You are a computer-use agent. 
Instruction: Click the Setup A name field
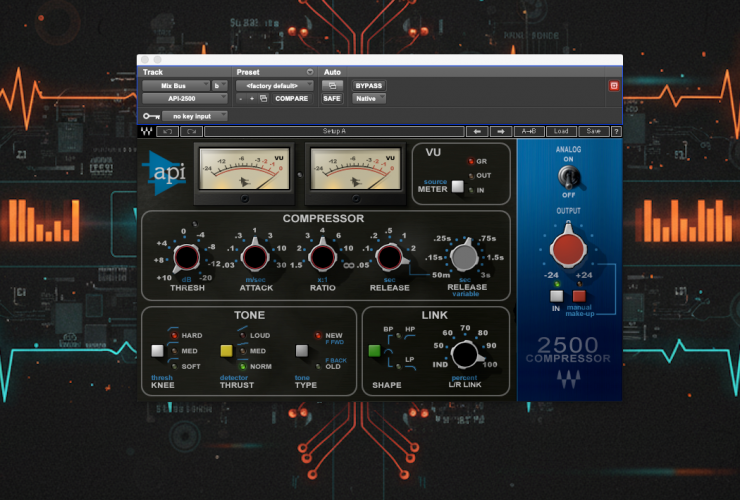pyautogui.click(x=334, y=132)
